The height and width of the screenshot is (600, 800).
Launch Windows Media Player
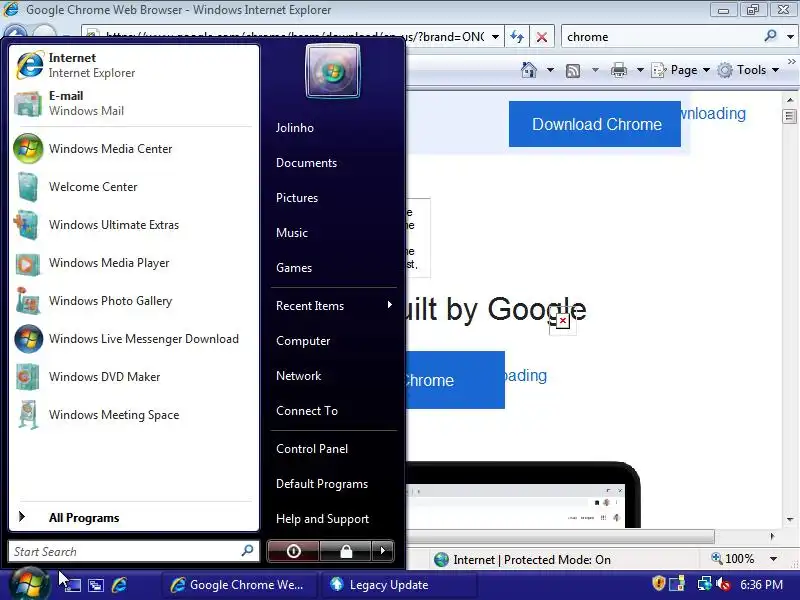tap(134, 263)
